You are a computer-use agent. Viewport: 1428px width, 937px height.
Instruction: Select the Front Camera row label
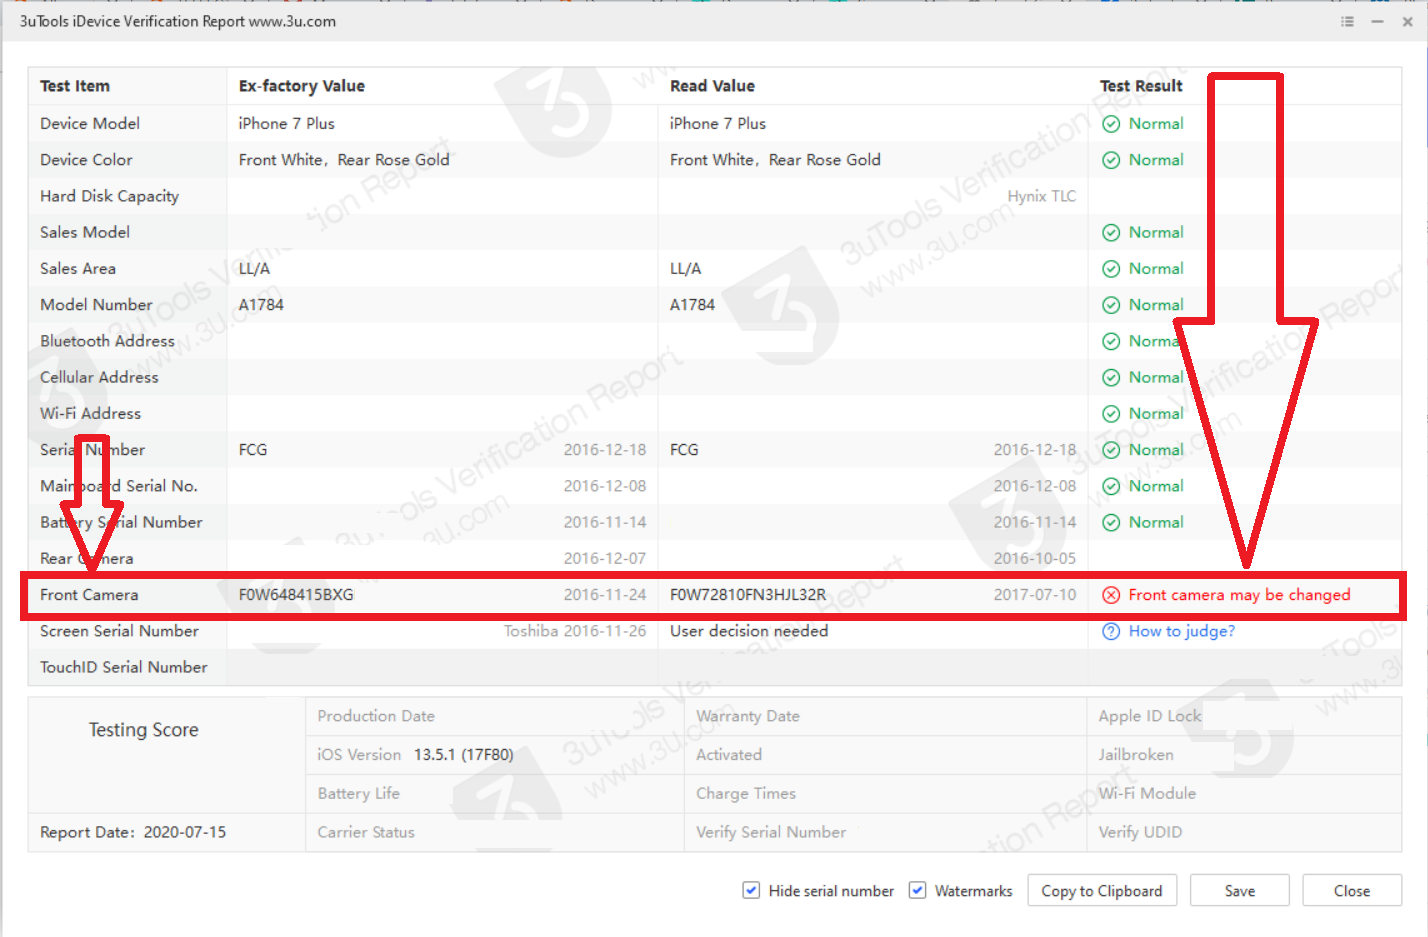(x=89, y=595)
